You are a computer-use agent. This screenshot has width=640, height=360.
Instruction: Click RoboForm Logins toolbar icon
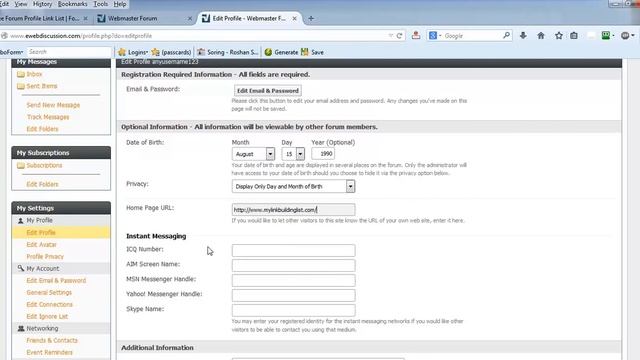pyautogui.click(x=122, y=52)
